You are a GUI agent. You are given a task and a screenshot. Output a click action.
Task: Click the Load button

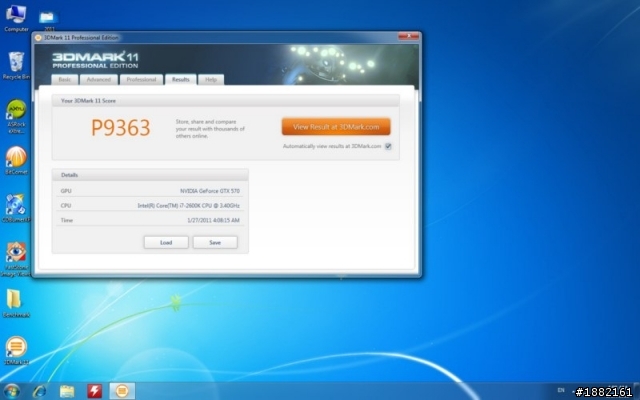click(x=166, y=242)
